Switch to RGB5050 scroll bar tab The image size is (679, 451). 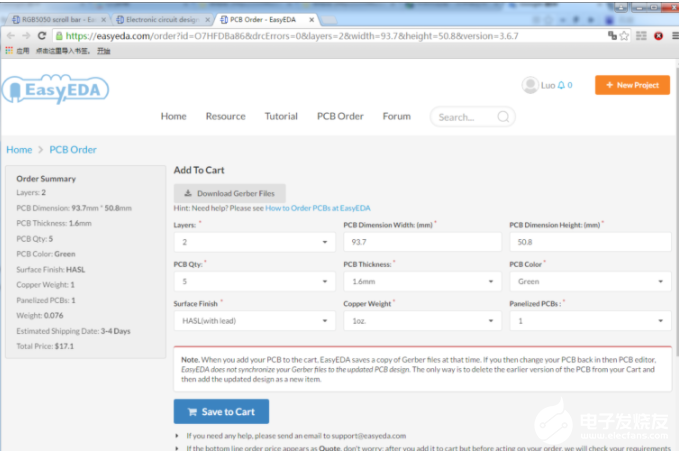click(56, 19)
